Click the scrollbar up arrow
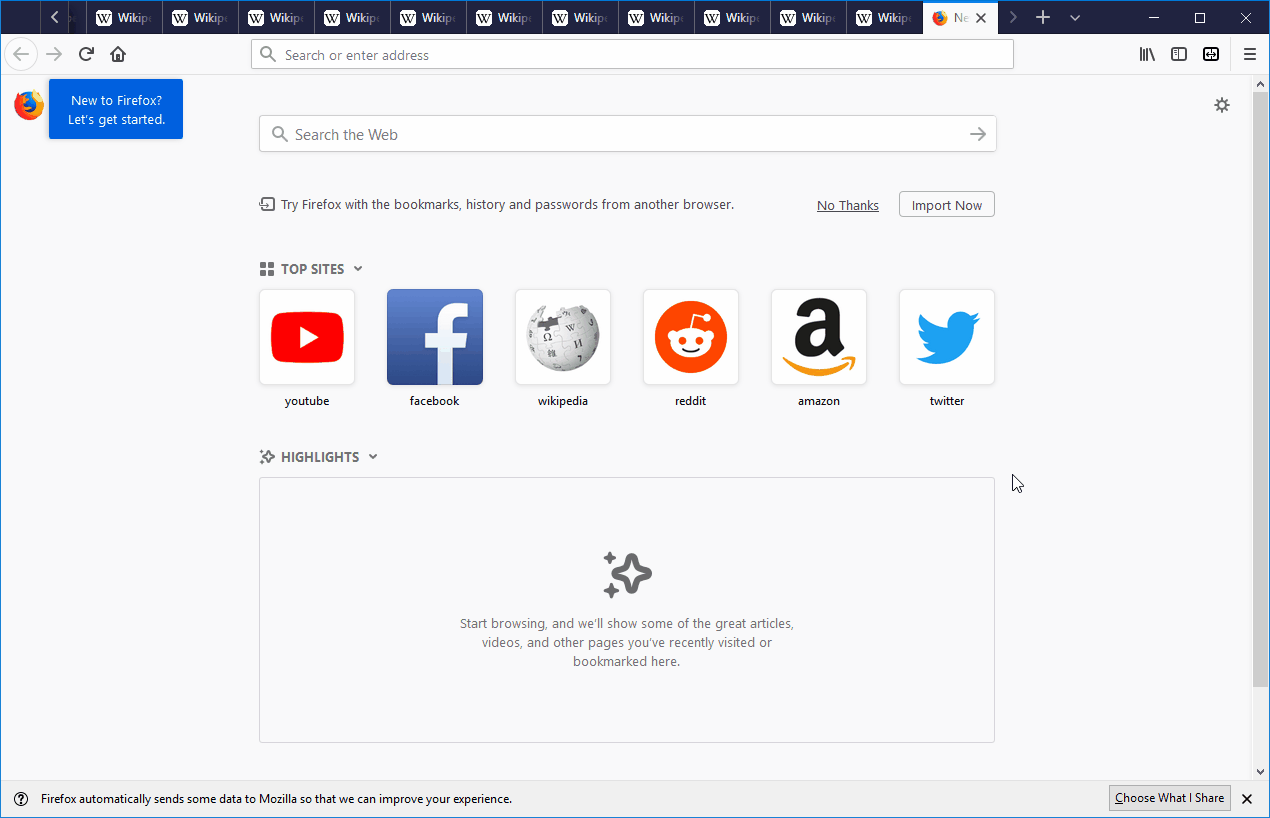 point(1261,83)
